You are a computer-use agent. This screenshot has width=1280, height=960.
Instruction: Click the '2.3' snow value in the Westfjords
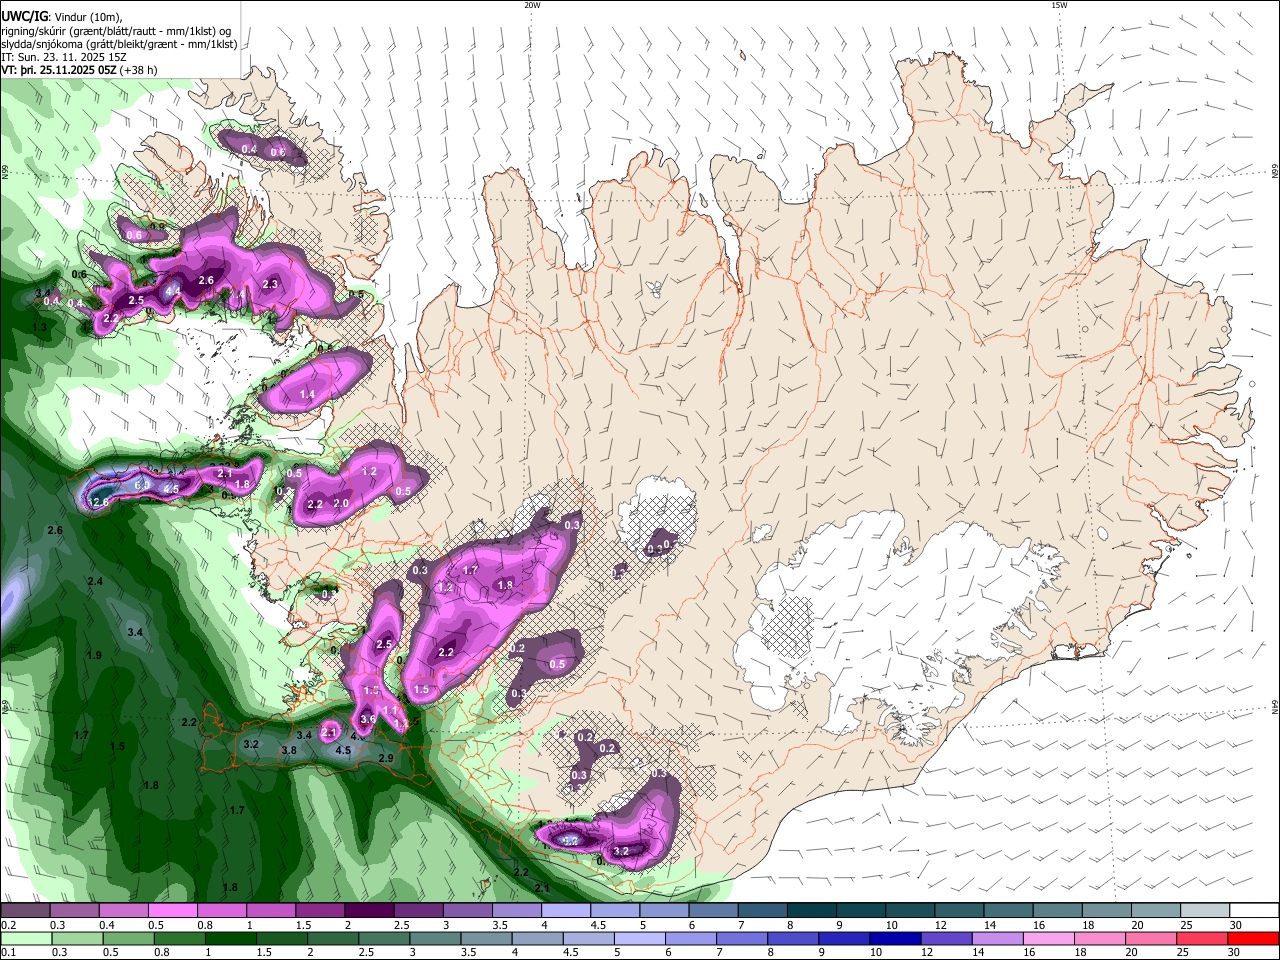pos(270,284)
